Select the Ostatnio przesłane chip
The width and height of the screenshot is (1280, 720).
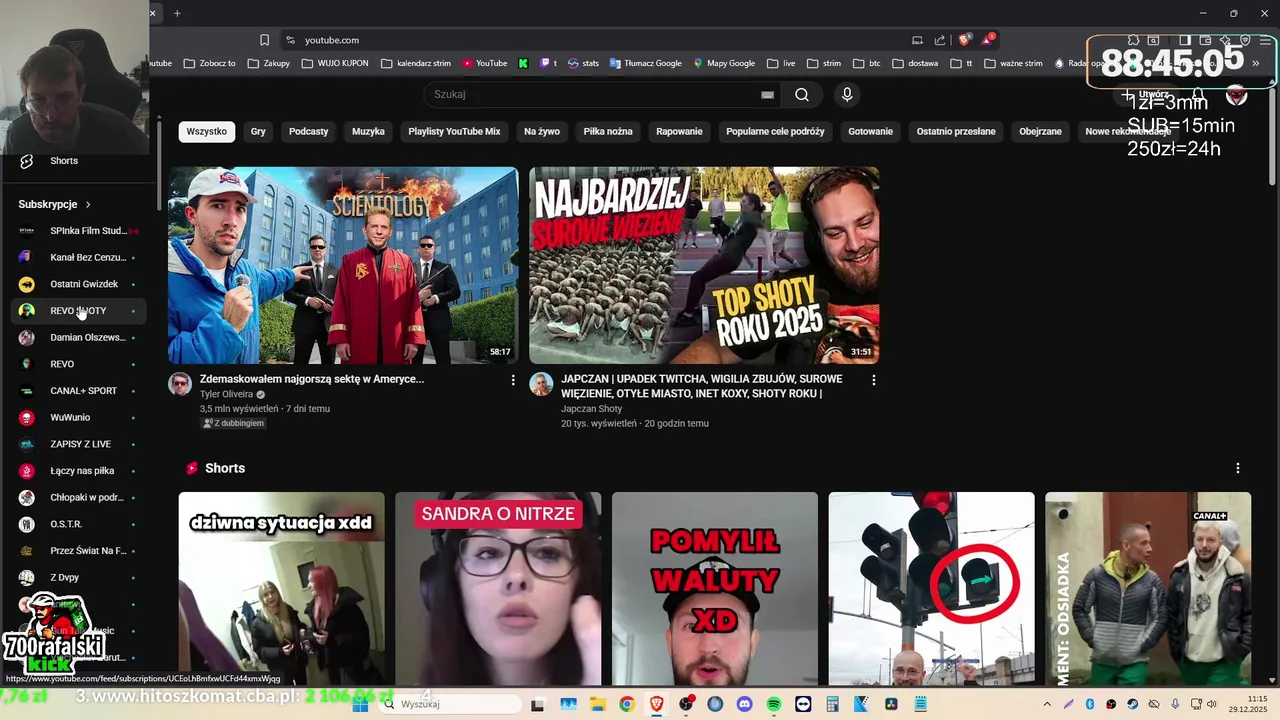956,132
